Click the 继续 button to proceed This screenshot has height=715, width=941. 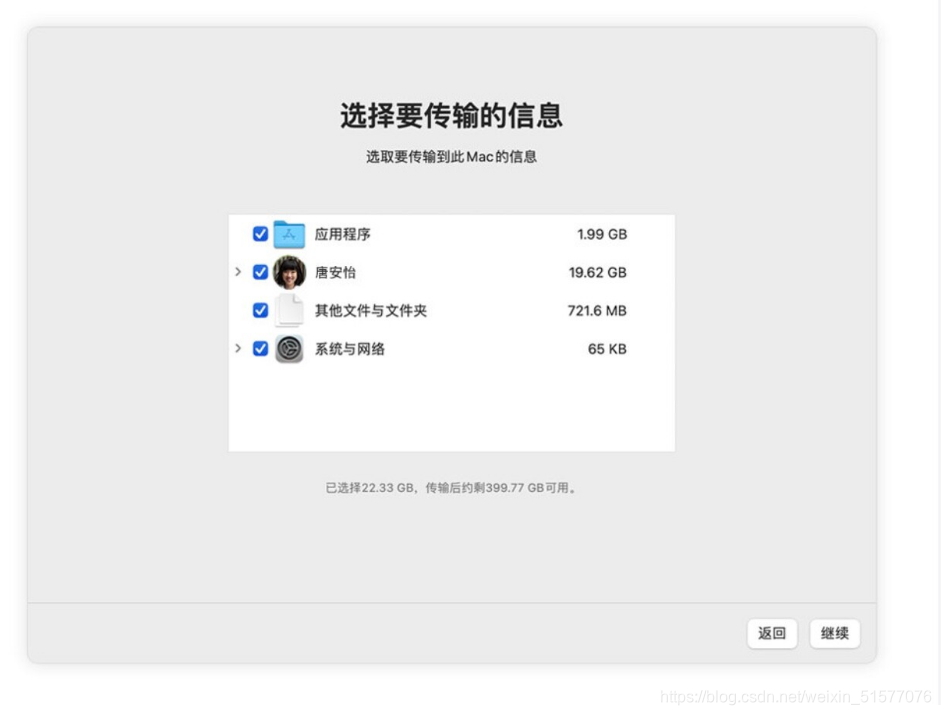834,633
